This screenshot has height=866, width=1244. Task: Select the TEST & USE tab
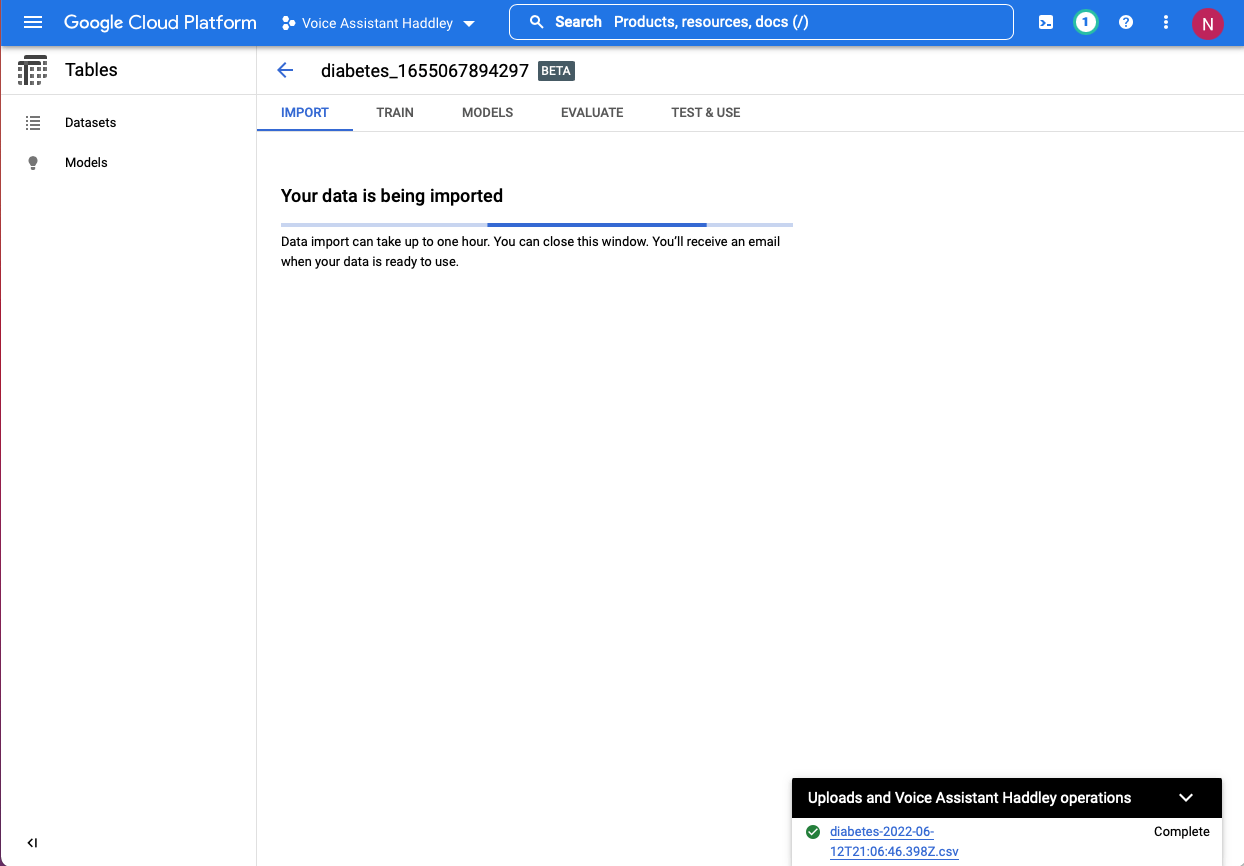[x=706, y=112]
